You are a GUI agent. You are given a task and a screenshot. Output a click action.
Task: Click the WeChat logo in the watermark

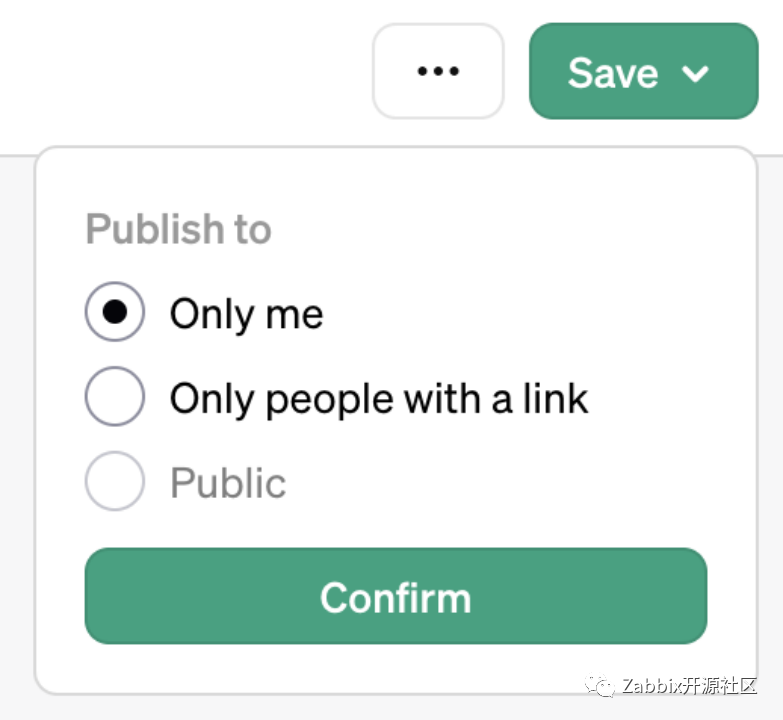click(602, 685)
